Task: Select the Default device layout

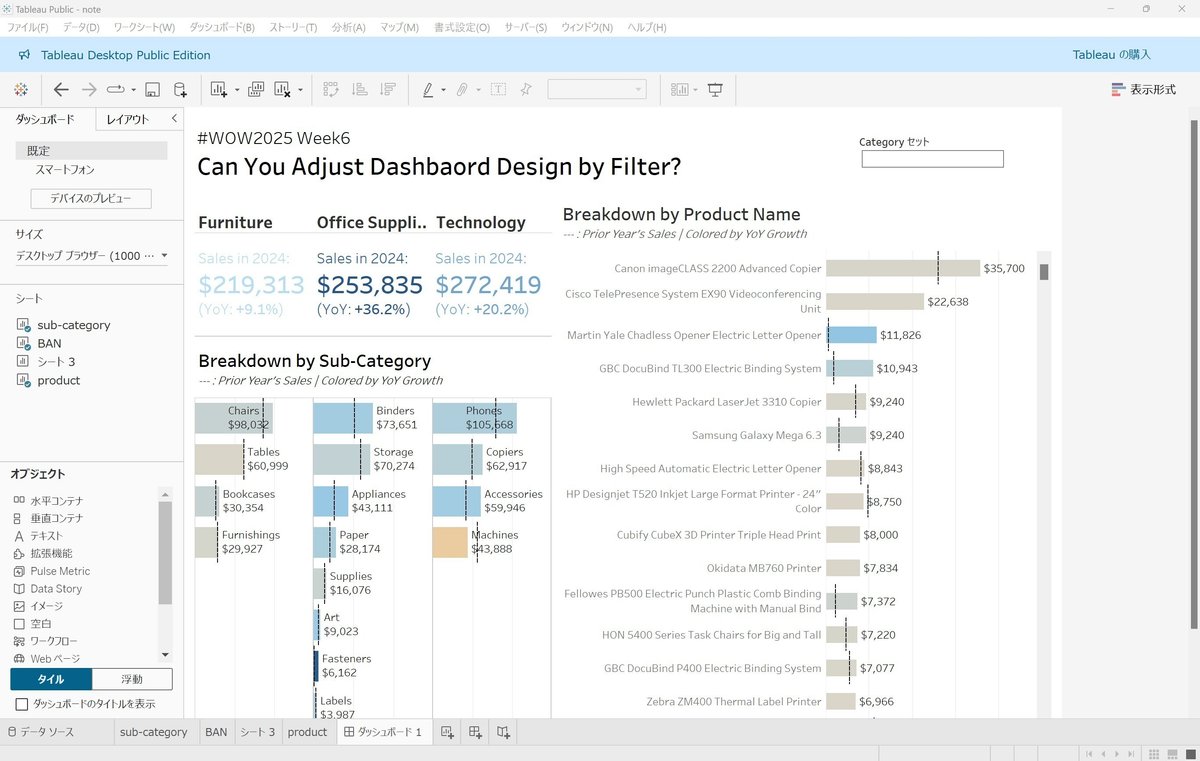Action: 91,151
